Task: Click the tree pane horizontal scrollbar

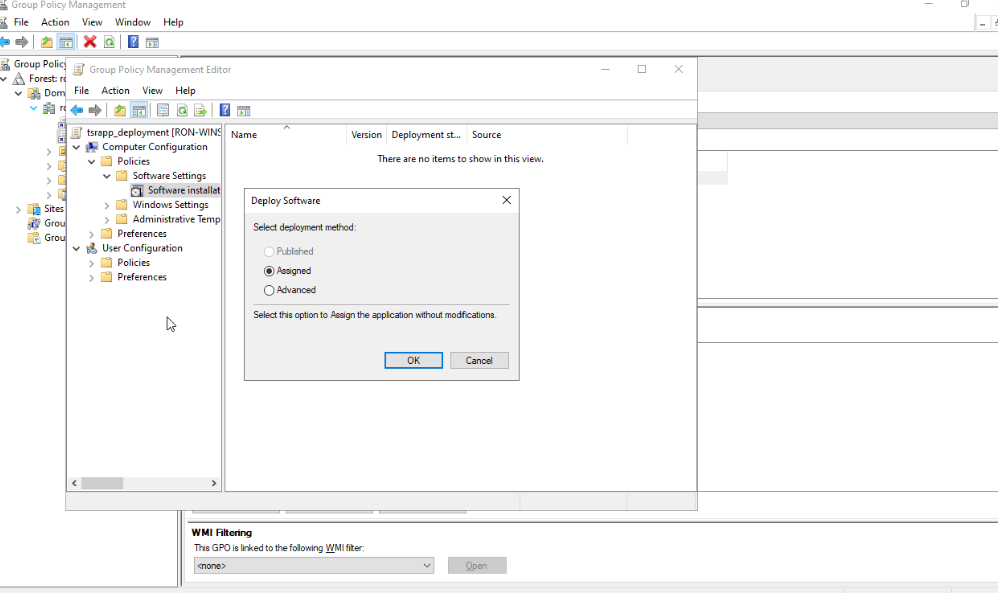Action: (x=102, y=483)
